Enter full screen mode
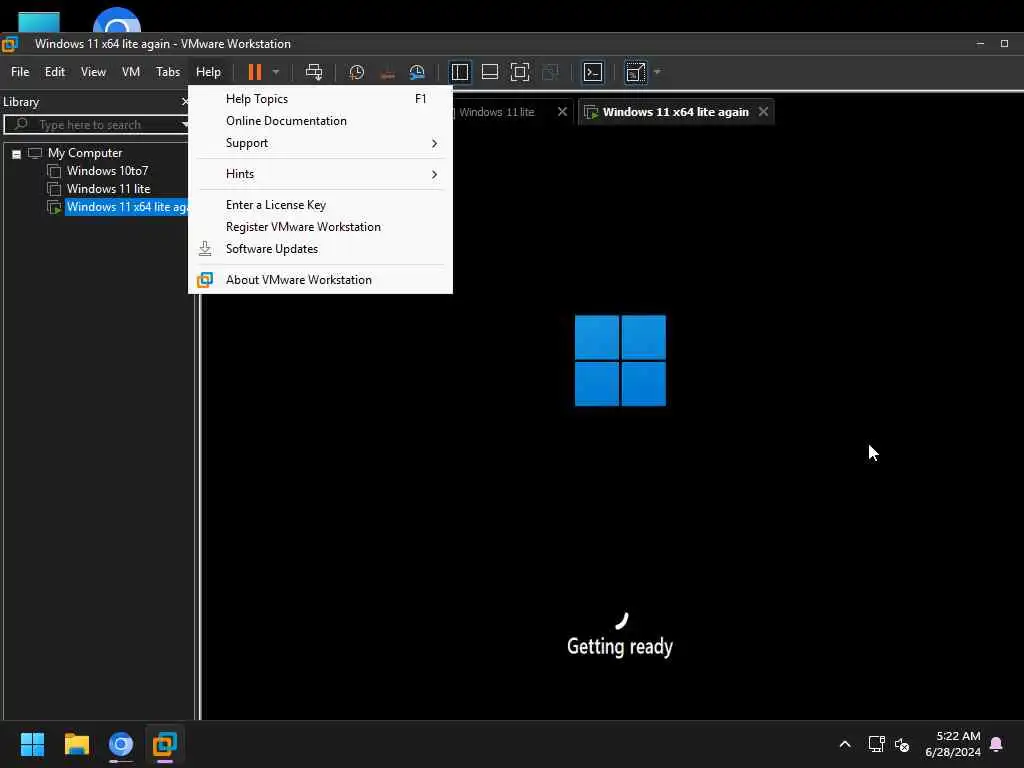The width and height of the screenshot is (1024, 768). coord(520,72)
